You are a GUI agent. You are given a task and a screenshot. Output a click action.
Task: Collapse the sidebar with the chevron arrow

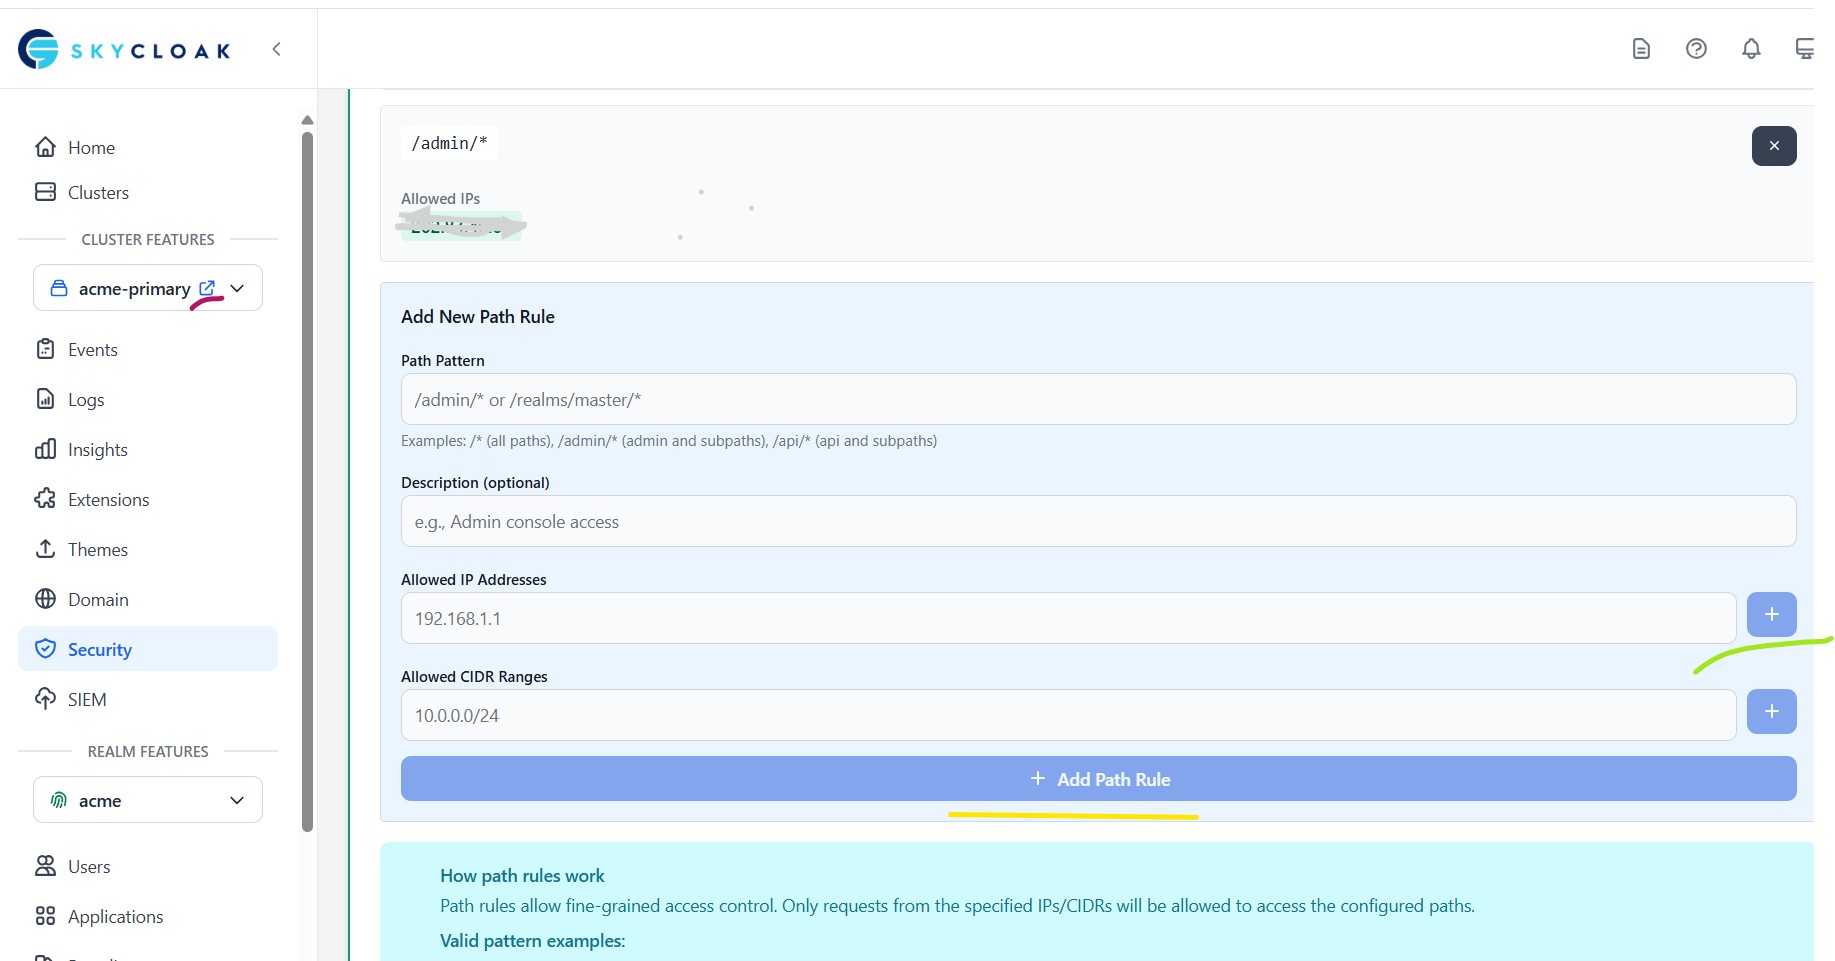[x=277, y=49]
